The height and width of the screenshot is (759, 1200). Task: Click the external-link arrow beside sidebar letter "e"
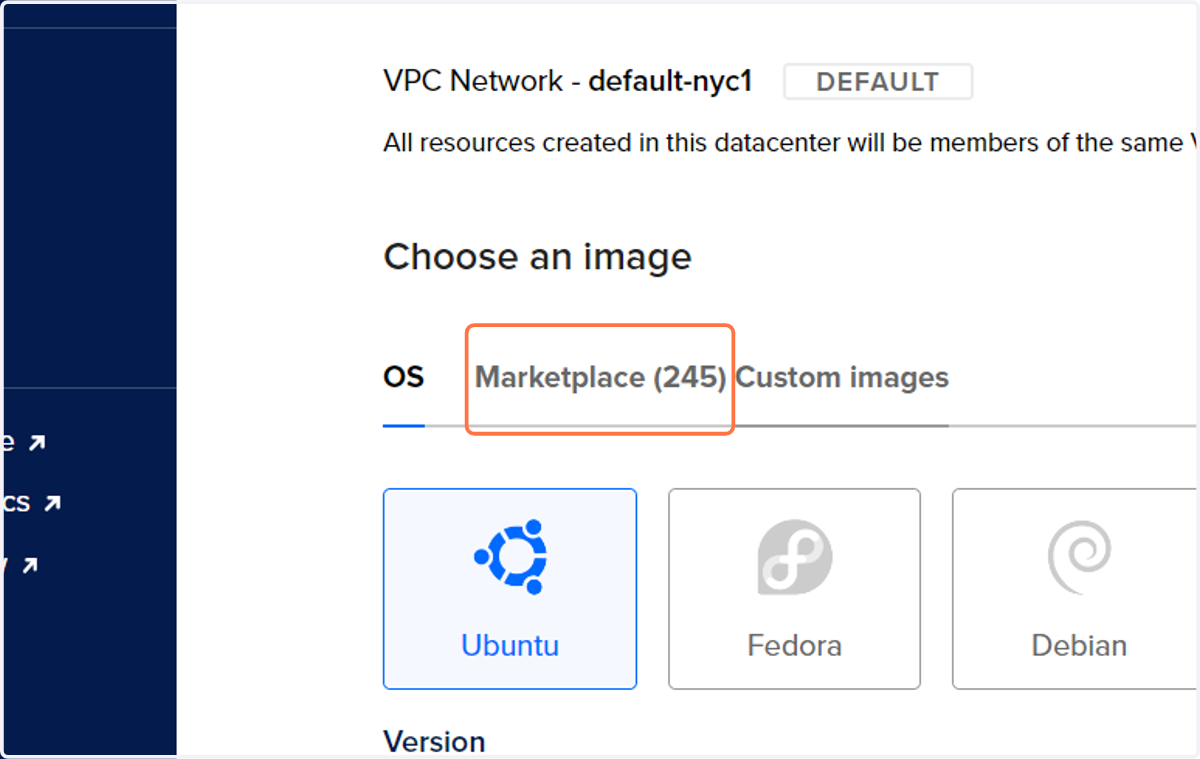(x=37, y=442)
